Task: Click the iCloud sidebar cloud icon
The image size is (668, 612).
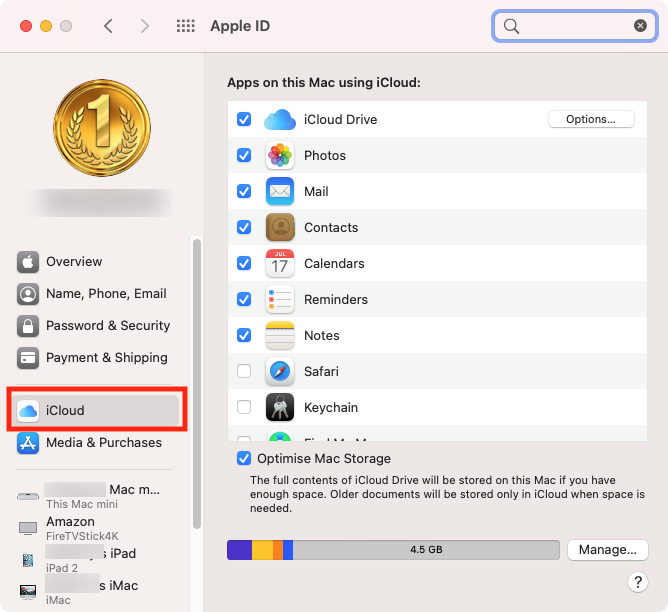Action: pyautogui.click(x=28, y=411)
